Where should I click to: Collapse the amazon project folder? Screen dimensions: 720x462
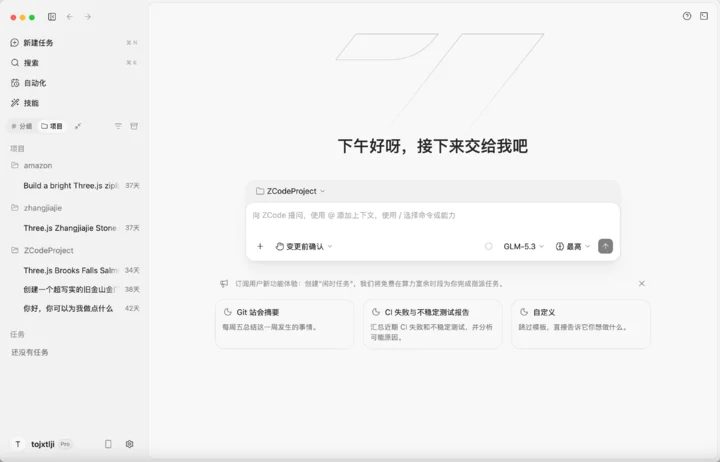click(73, 165)
